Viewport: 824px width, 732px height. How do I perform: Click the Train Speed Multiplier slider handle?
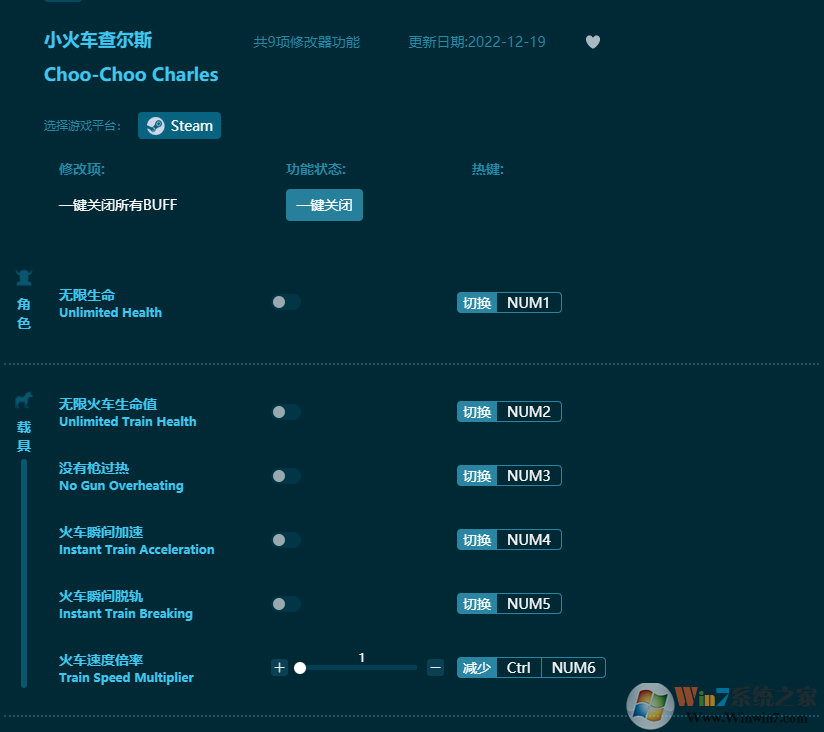[x=300, y=668]
